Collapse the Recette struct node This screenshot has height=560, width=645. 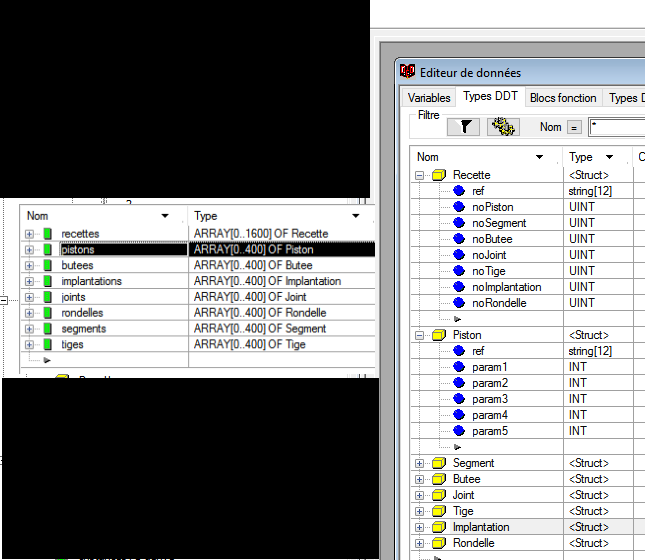coord(419,175)
